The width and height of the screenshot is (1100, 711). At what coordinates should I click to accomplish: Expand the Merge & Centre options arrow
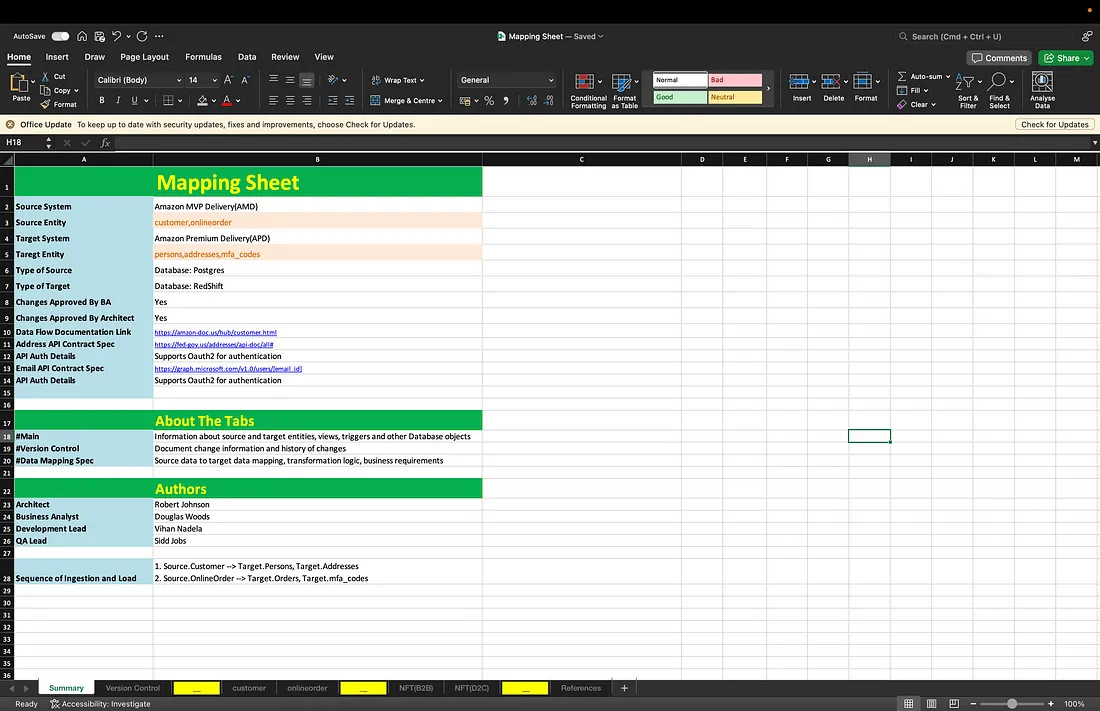point(441,101)
